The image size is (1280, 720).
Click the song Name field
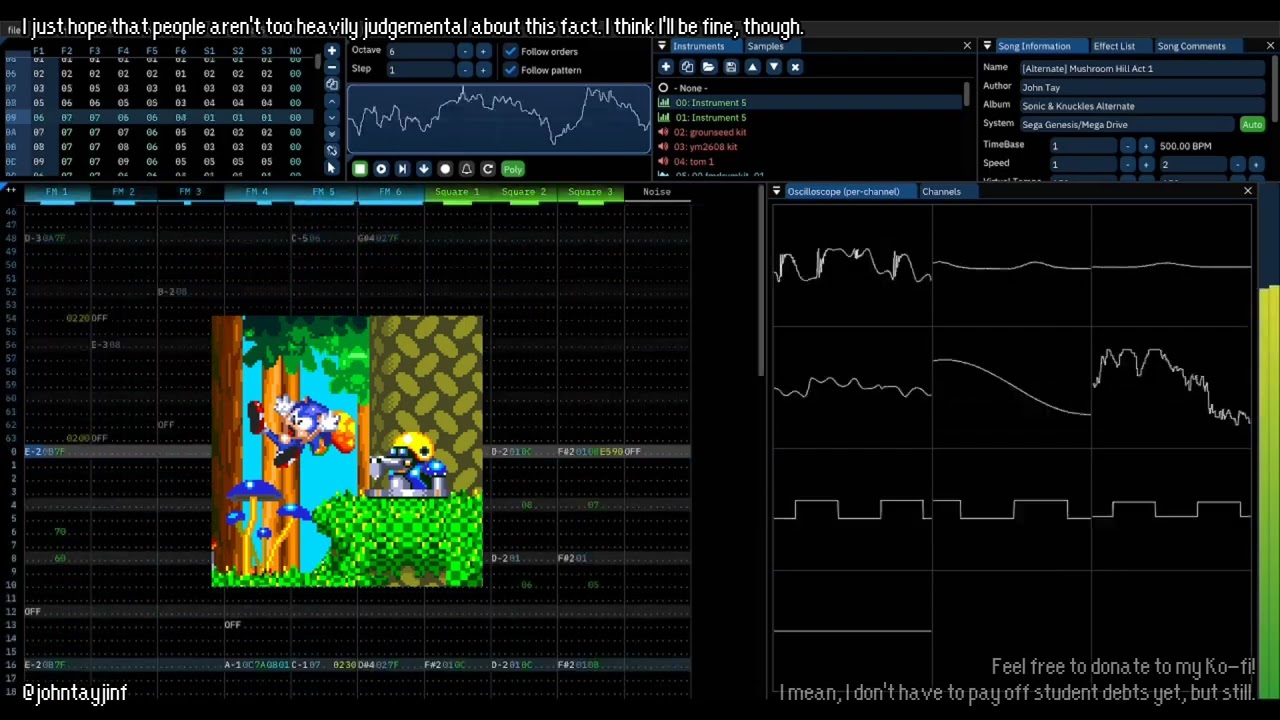click(x=1141, y=68)
